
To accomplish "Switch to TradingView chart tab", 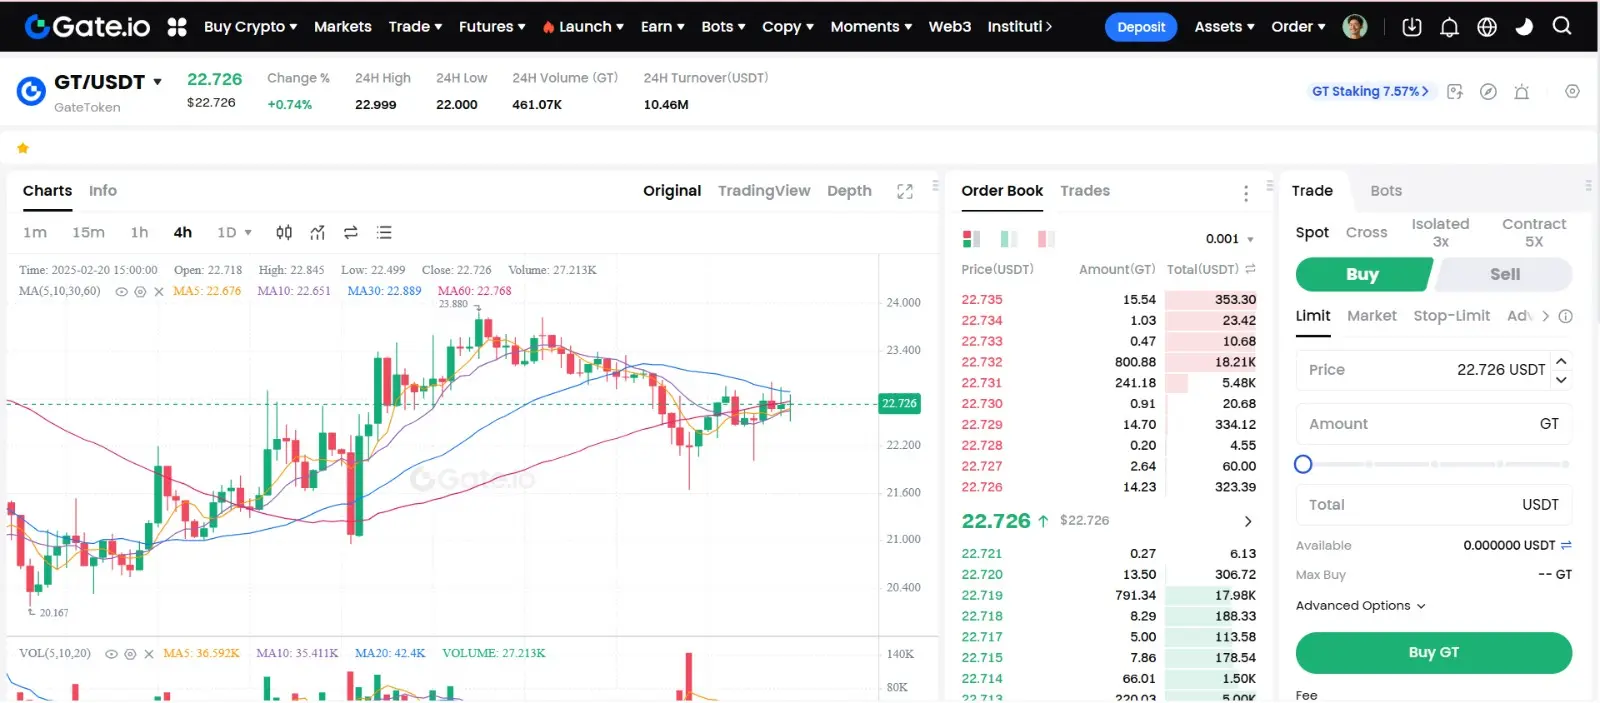I will [x=764, y=191].
